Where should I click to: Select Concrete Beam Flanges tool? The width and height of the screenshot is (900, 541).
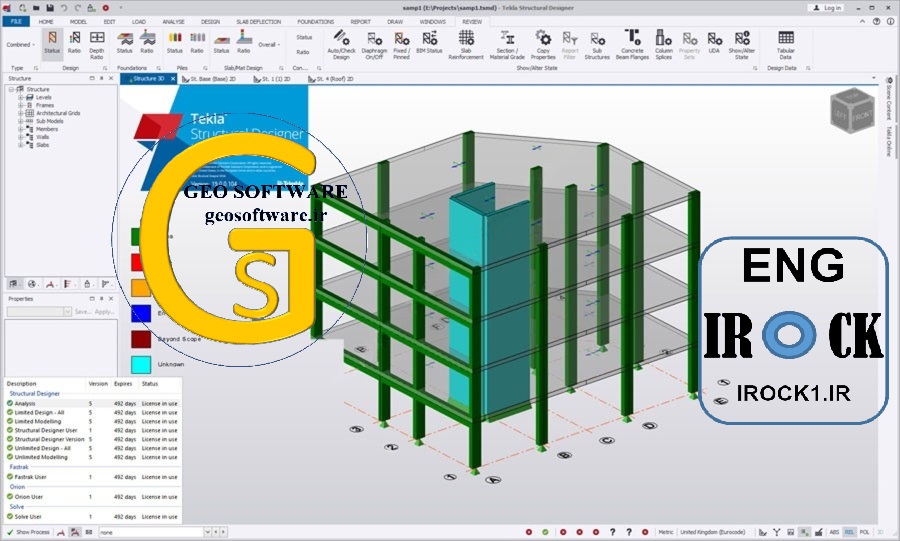(x=632, y=45)
